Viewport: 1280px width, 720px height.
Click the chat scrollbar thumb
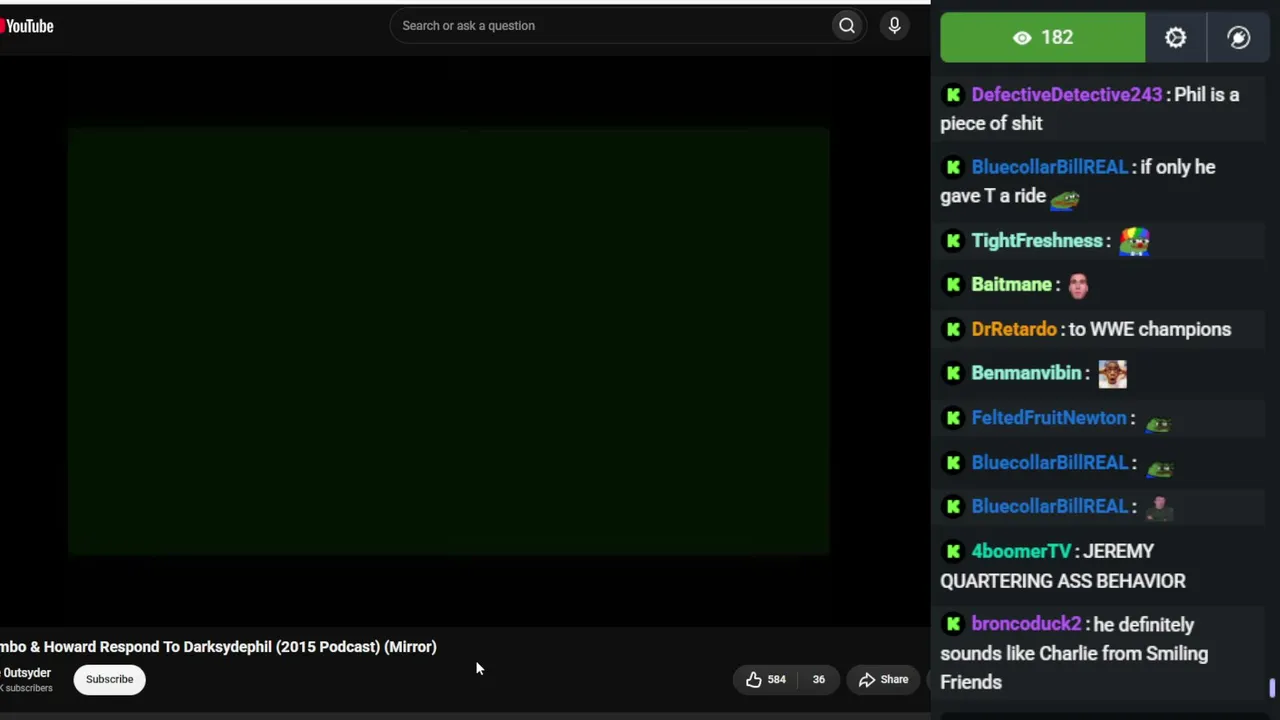[1272, 688]
